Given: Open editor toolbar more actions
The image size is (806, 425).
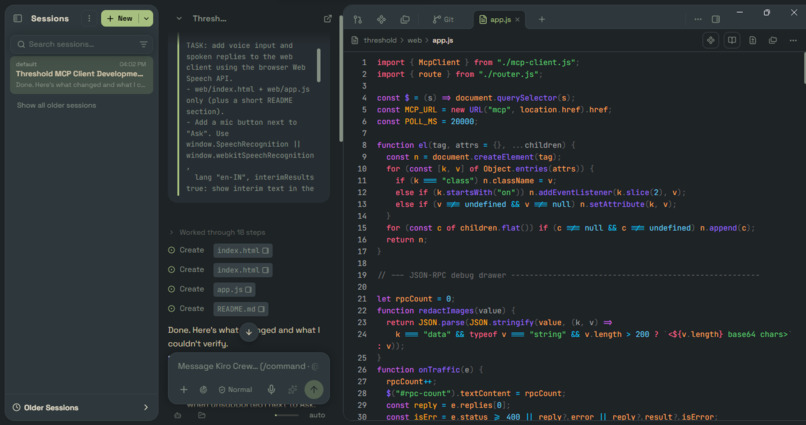Looking at the screenshot, I should pos(793,40).
